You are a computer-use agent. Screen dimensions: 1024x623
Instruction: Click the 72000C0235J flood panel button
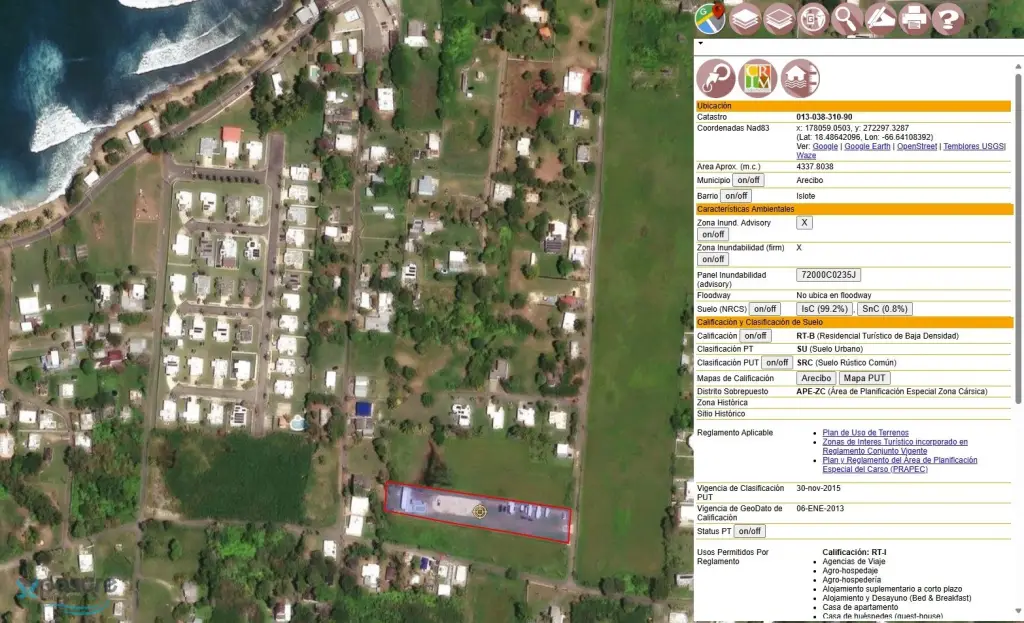829,275
